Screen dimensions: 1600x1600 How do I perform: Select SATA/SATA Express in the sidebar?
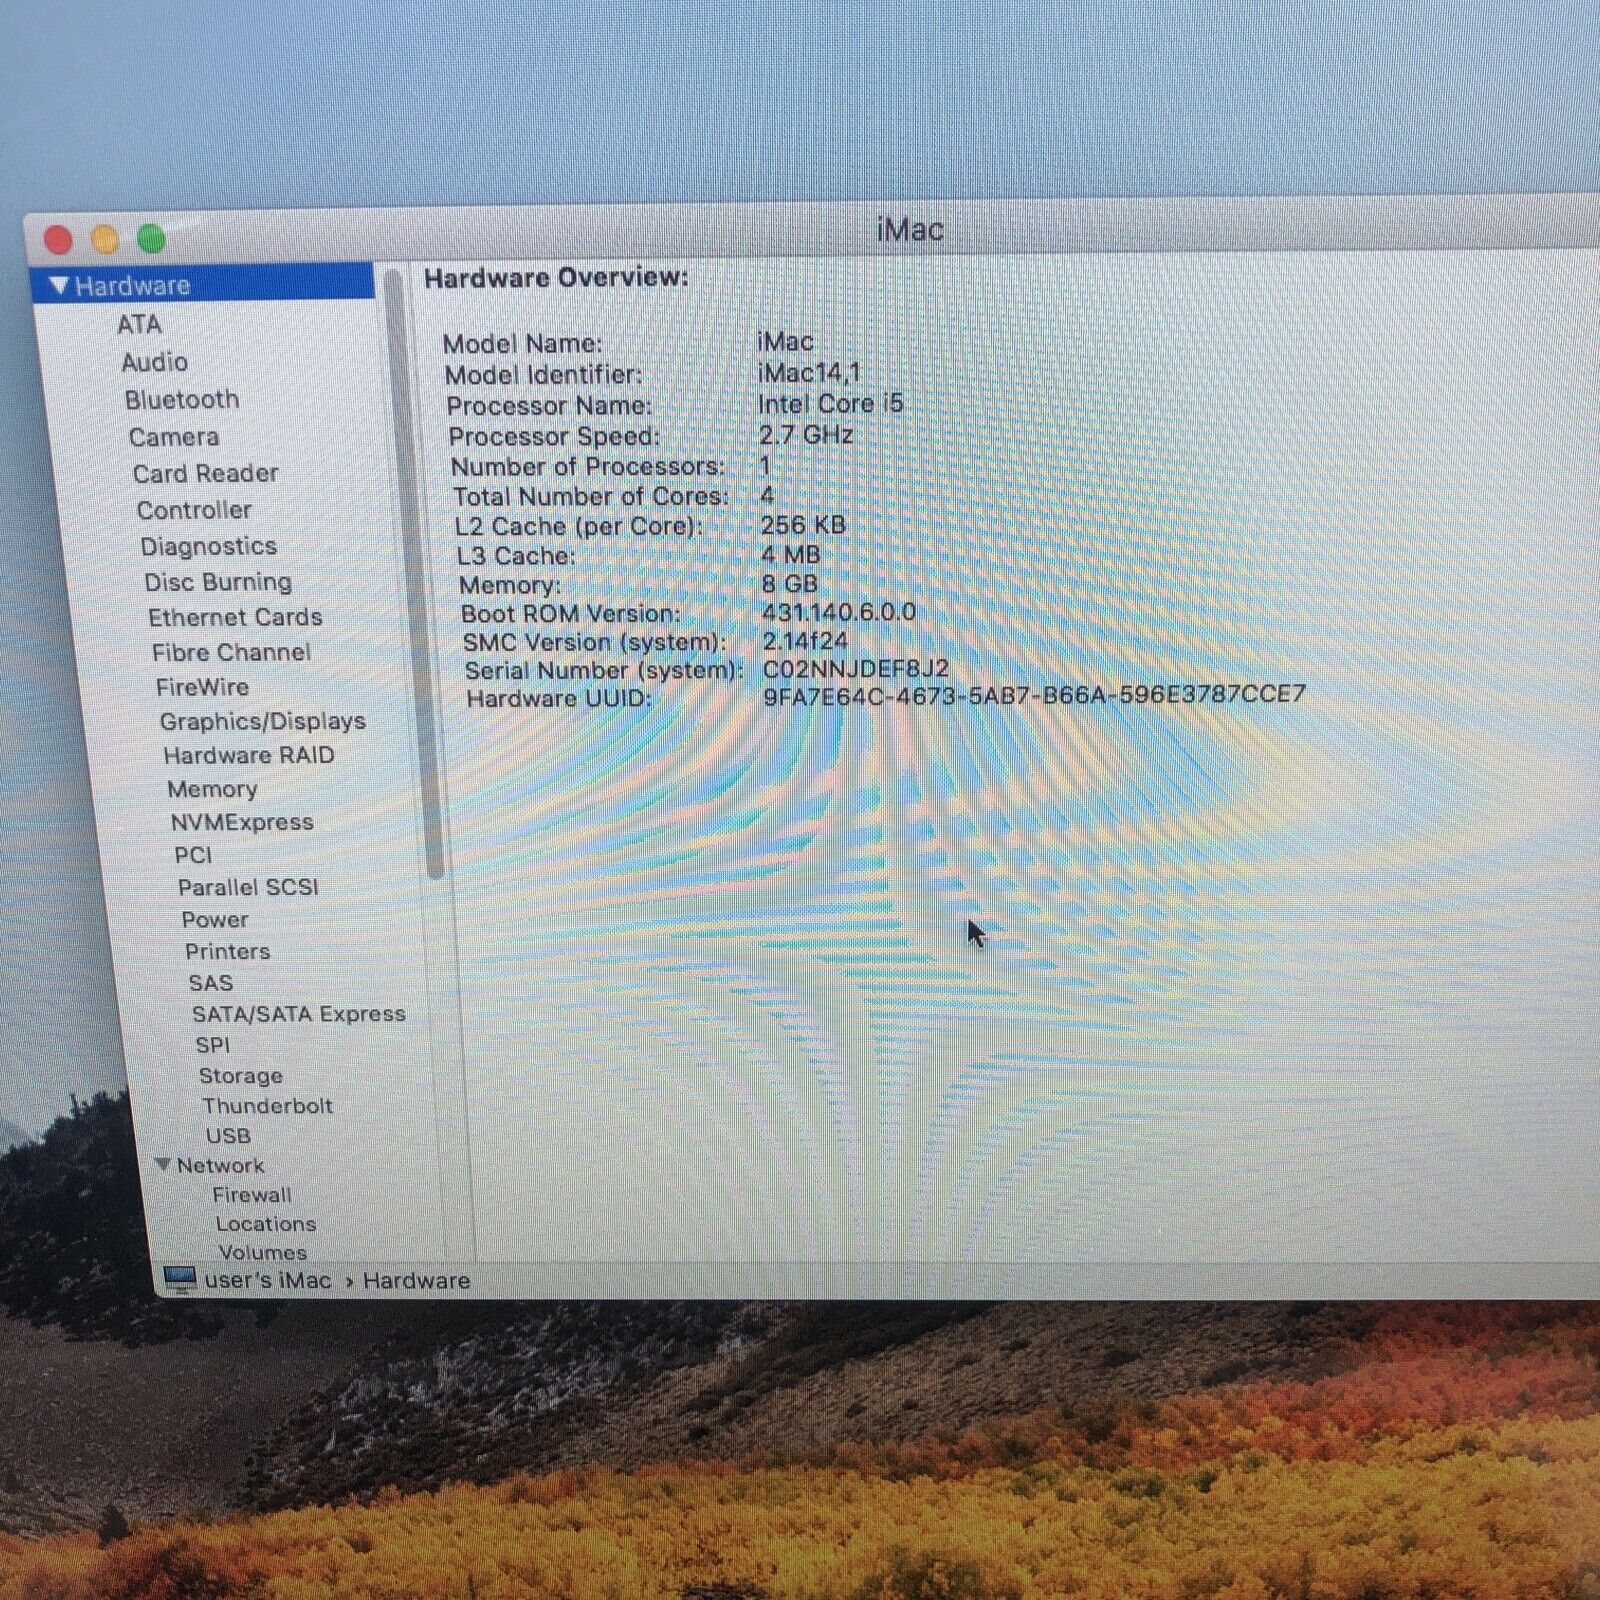(299, 1014)
